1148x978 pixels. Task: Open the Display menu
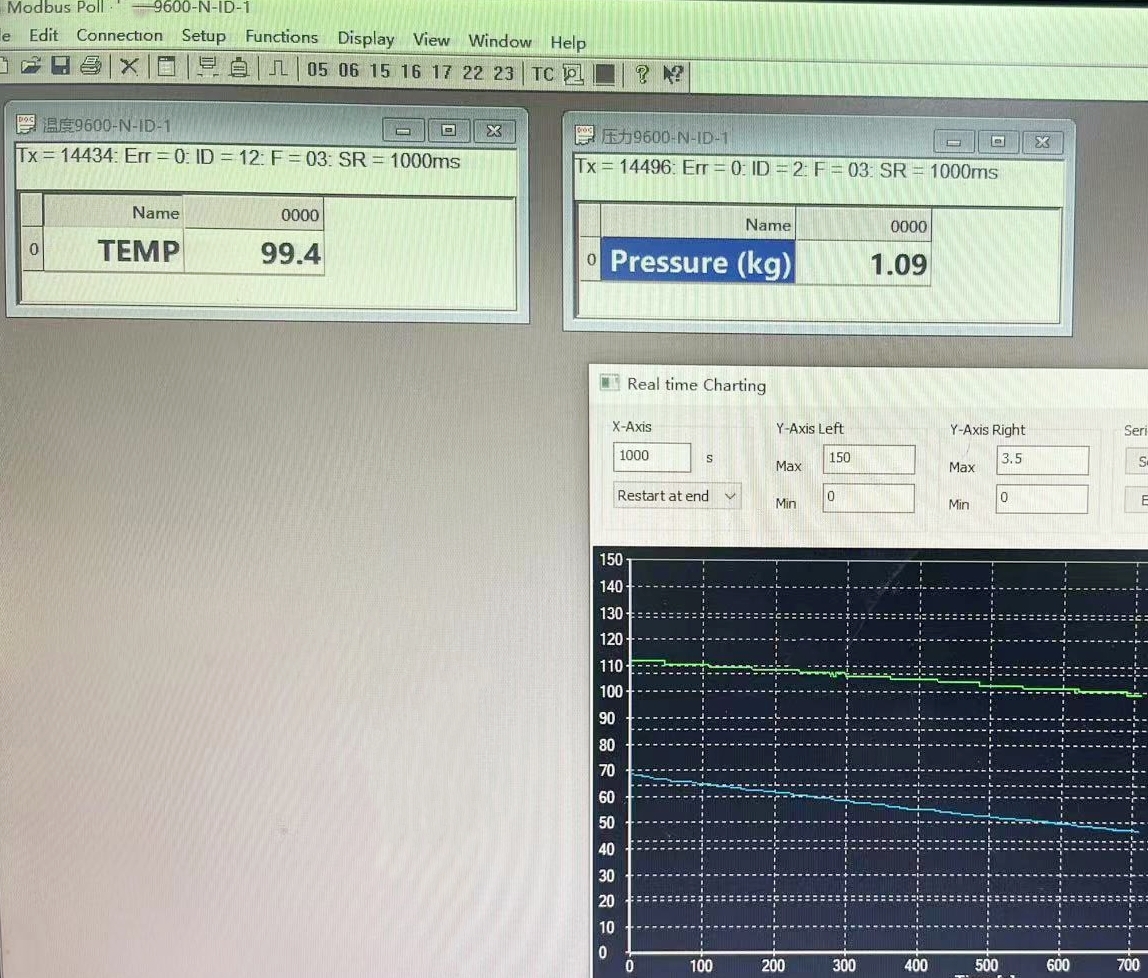pos(365,38)
